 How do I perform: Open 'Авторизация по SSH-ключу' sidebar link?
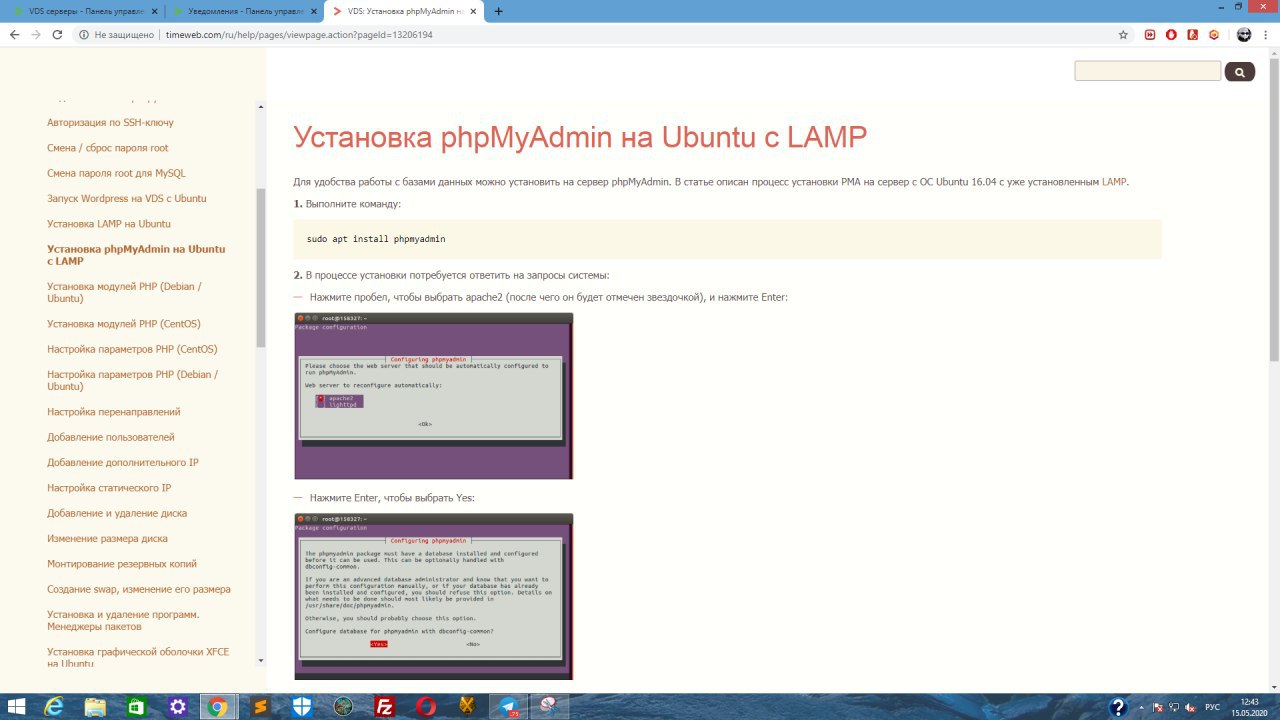110,122
